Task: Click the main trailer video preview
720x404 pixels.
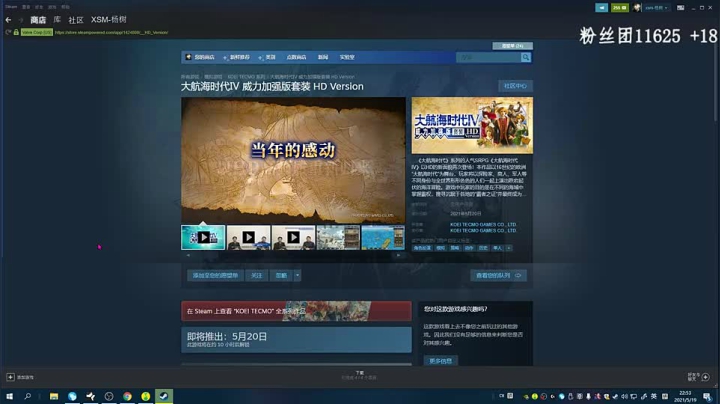Action: pos(293,160)
